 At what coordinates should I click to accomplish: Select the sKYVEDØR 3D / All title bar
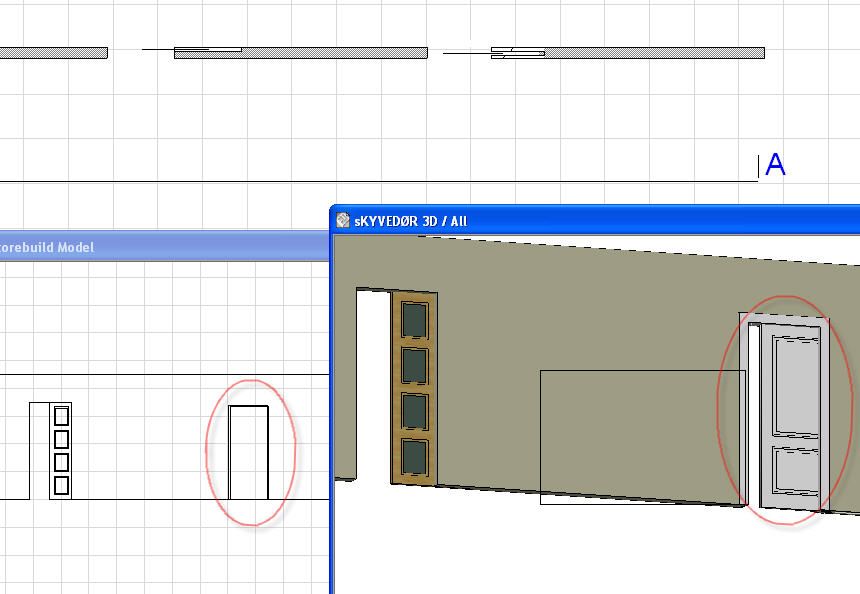pyautogui.click(x=596, y=220)
